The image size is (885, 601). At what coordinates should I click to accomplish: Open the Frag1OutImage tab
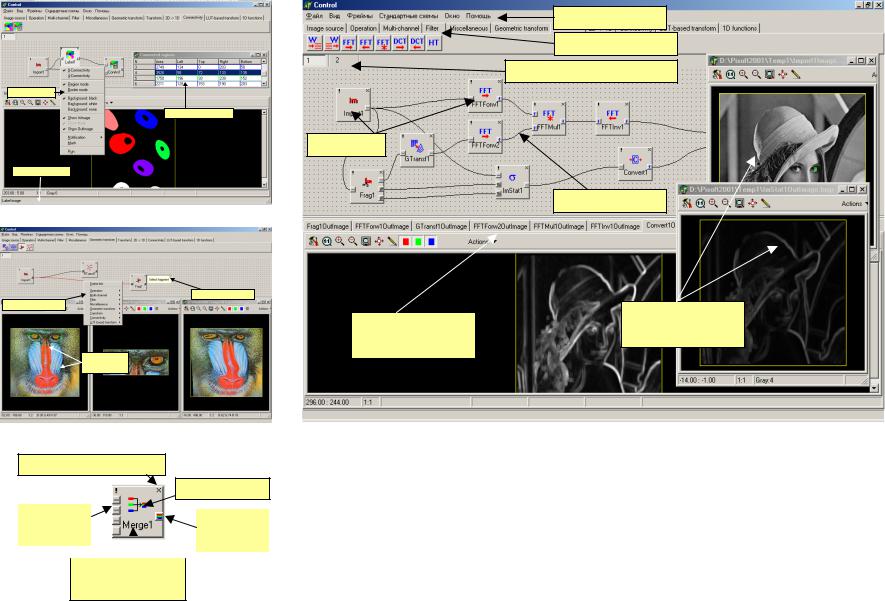click(327, 226)
